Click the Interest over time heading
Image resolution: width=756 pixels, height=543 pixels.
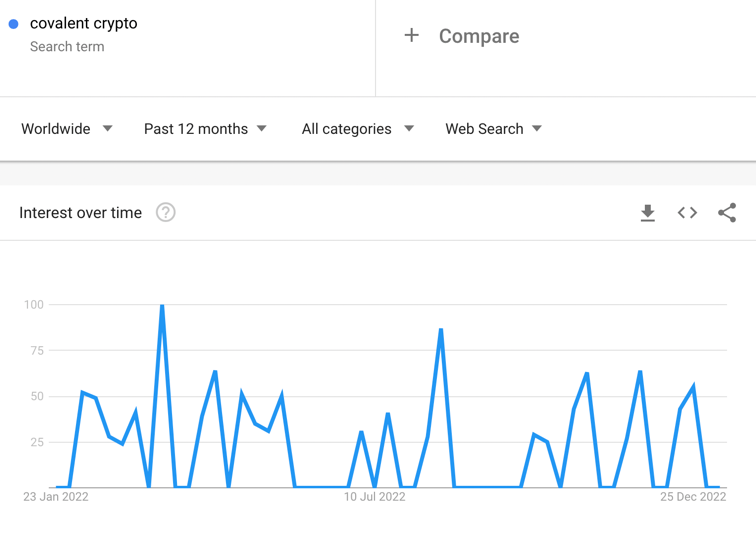(81, 213)
